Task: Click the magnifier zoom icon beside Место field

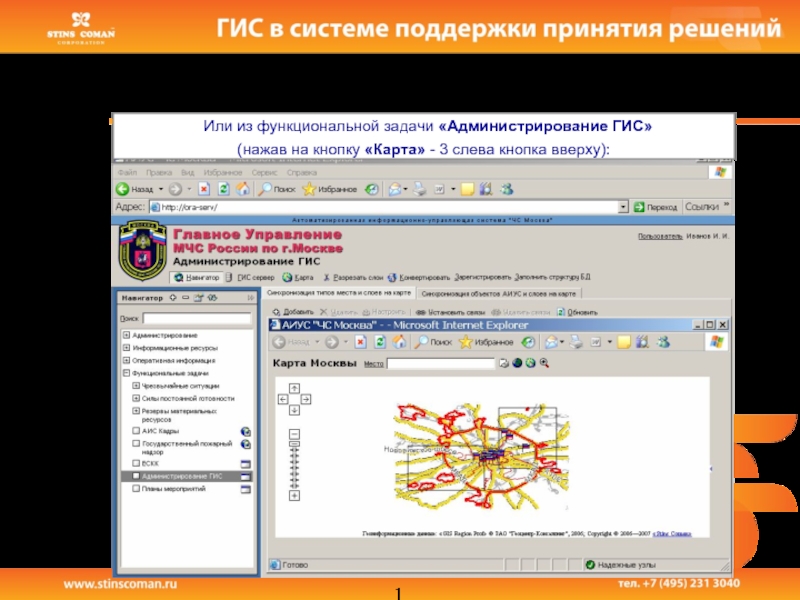Action: pos(544,363)
